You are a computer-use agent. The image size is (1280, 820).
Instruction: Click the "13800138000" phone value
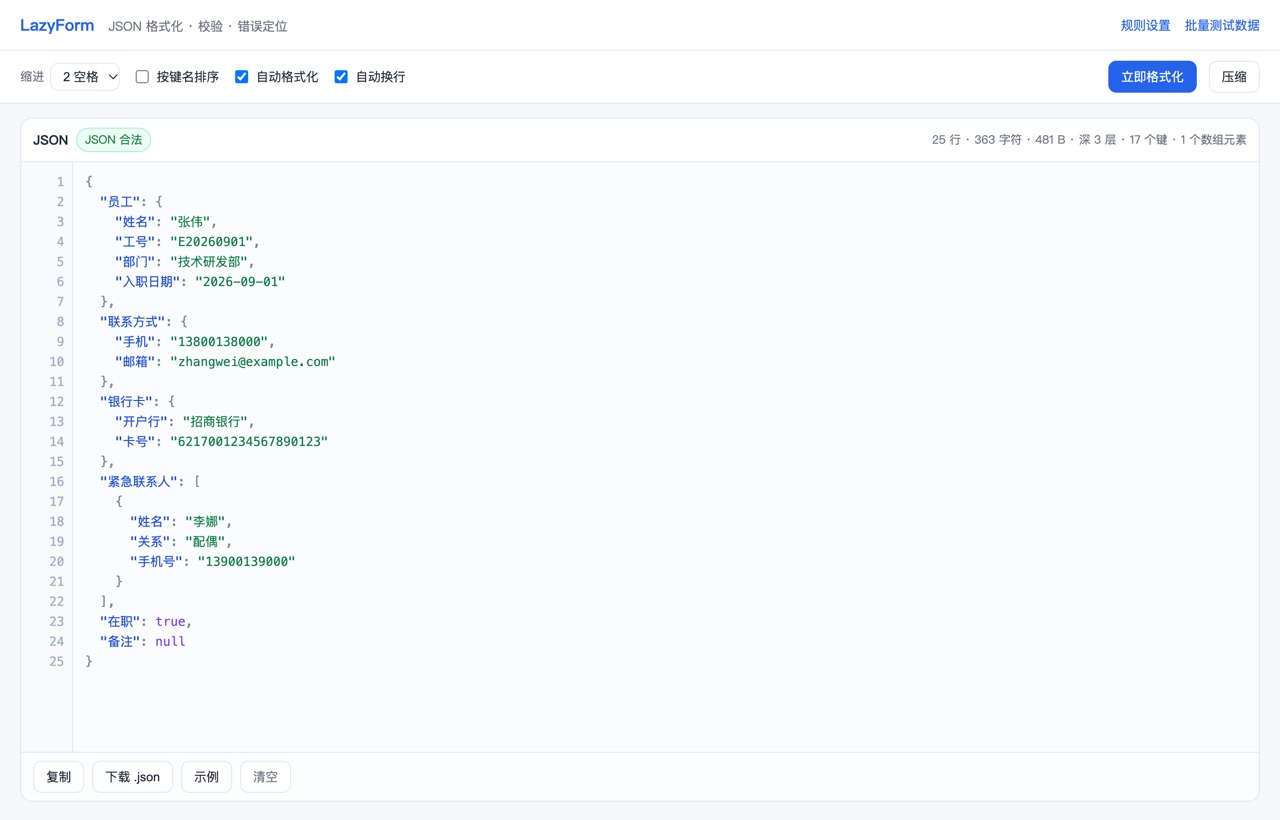tap(221, 342)
